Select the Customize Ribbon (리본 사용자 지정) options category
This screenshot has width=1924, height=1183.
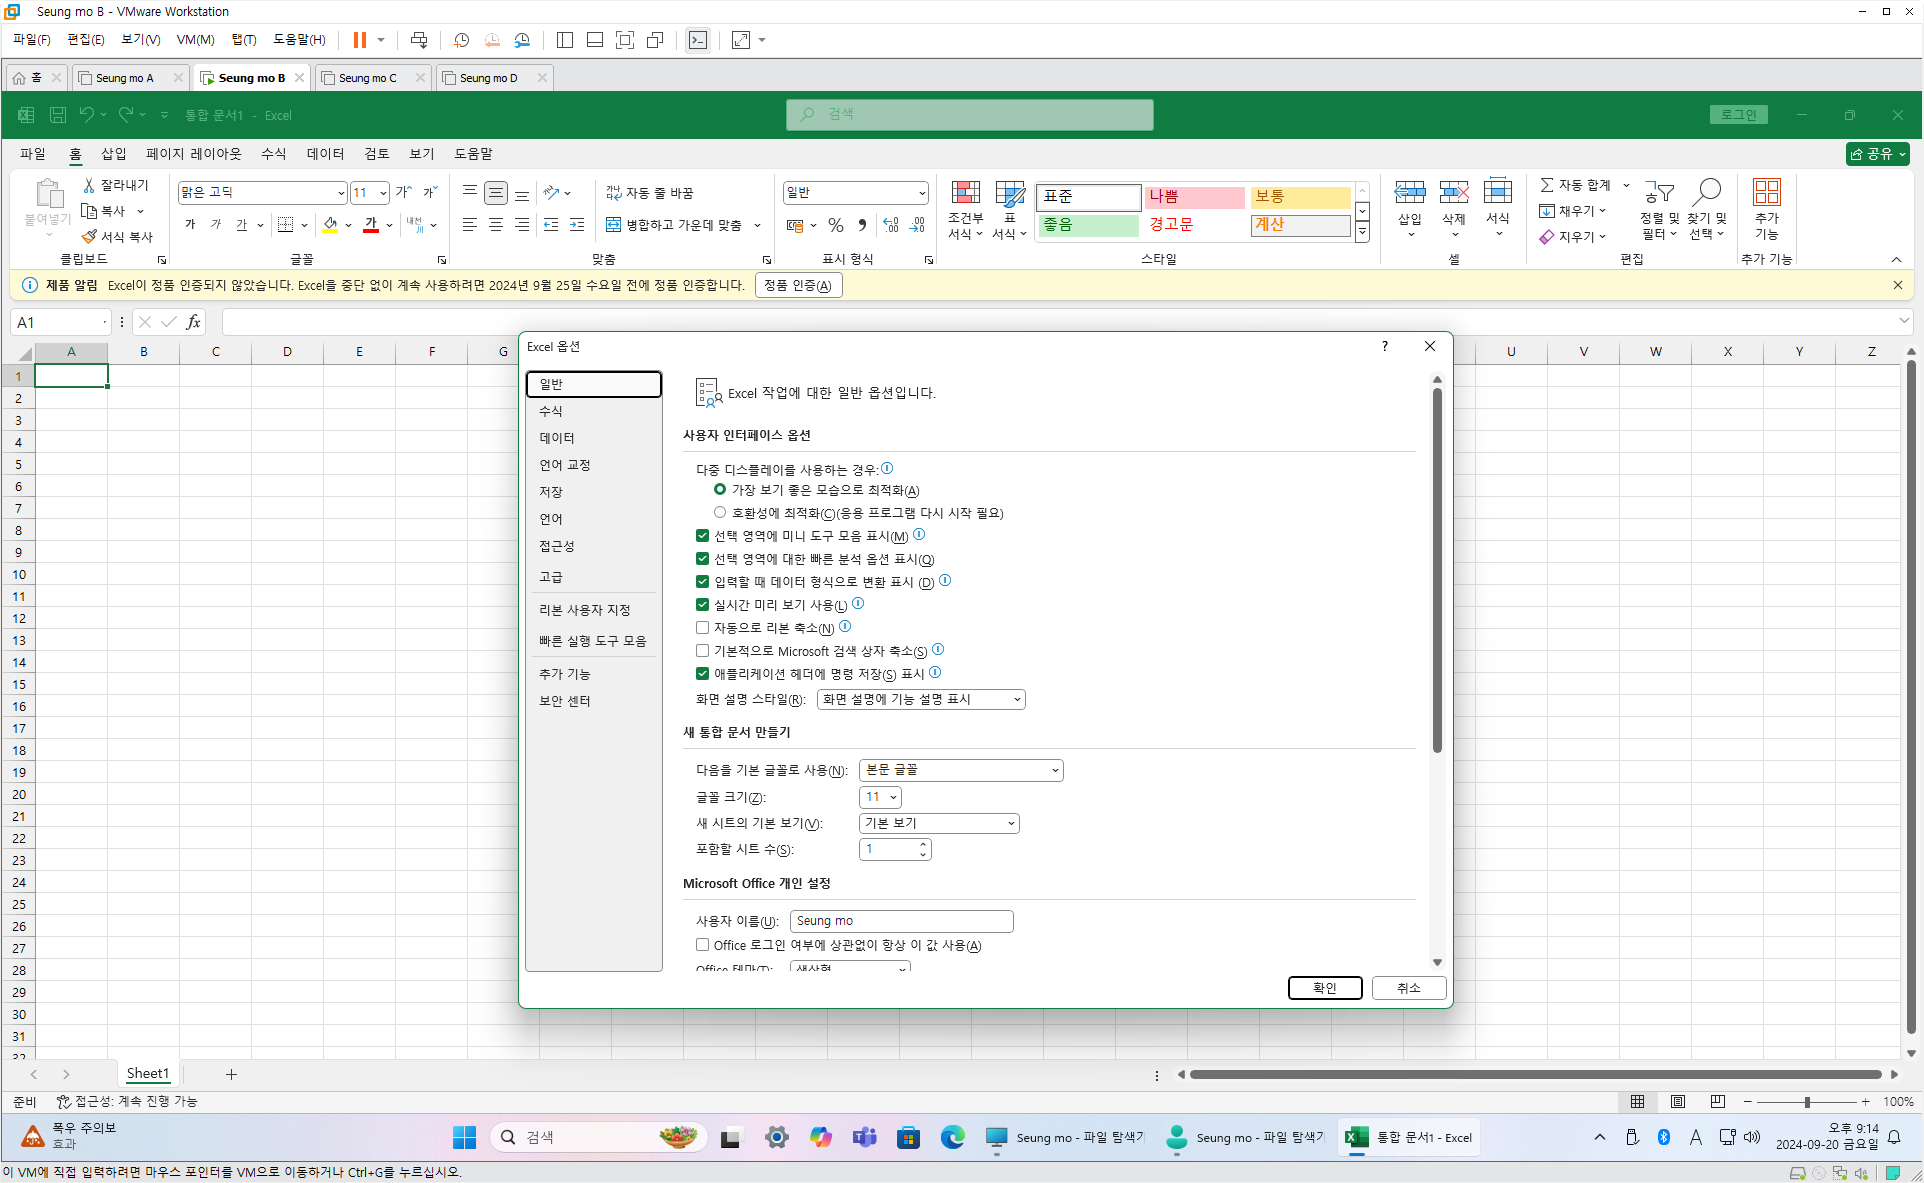(x=585, y=610)
